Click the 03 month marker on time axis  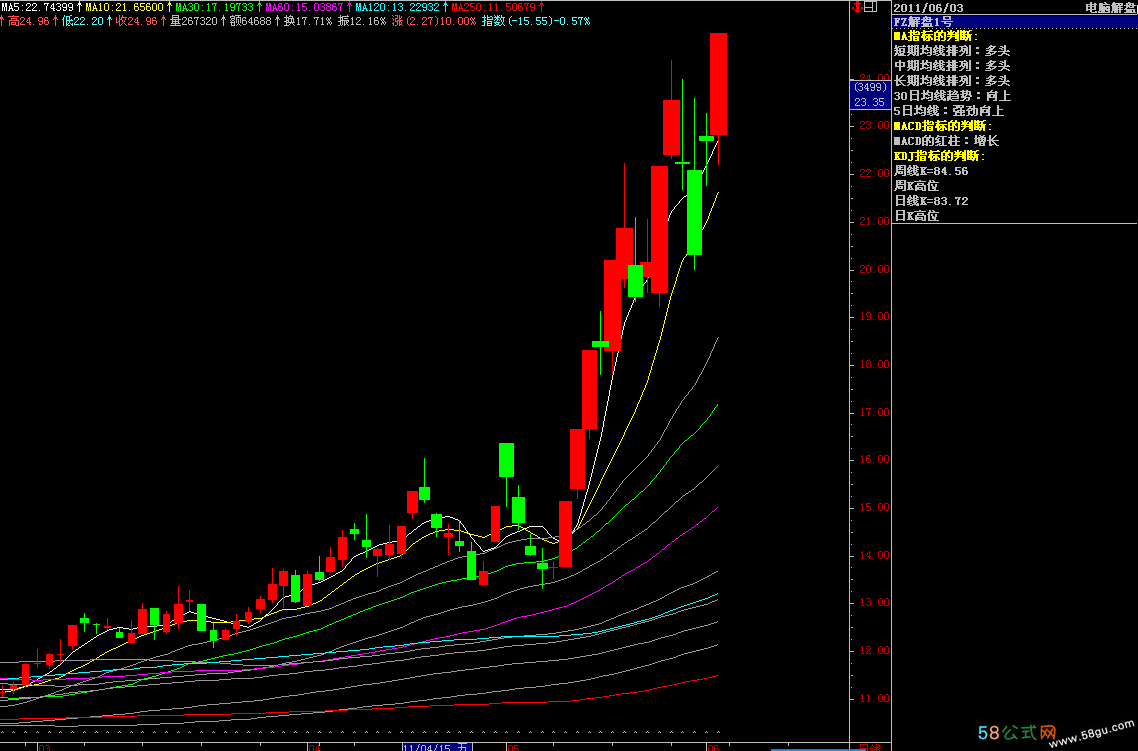[x=44, y=747]
